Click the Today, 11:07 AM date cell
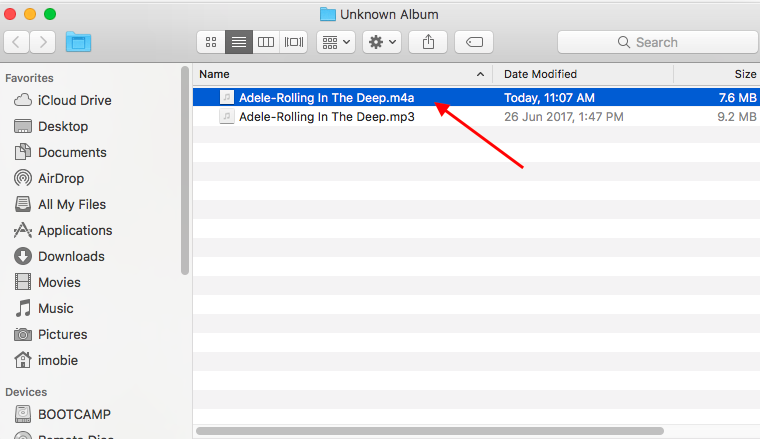The image size is (760, 439). coord(549,98)
